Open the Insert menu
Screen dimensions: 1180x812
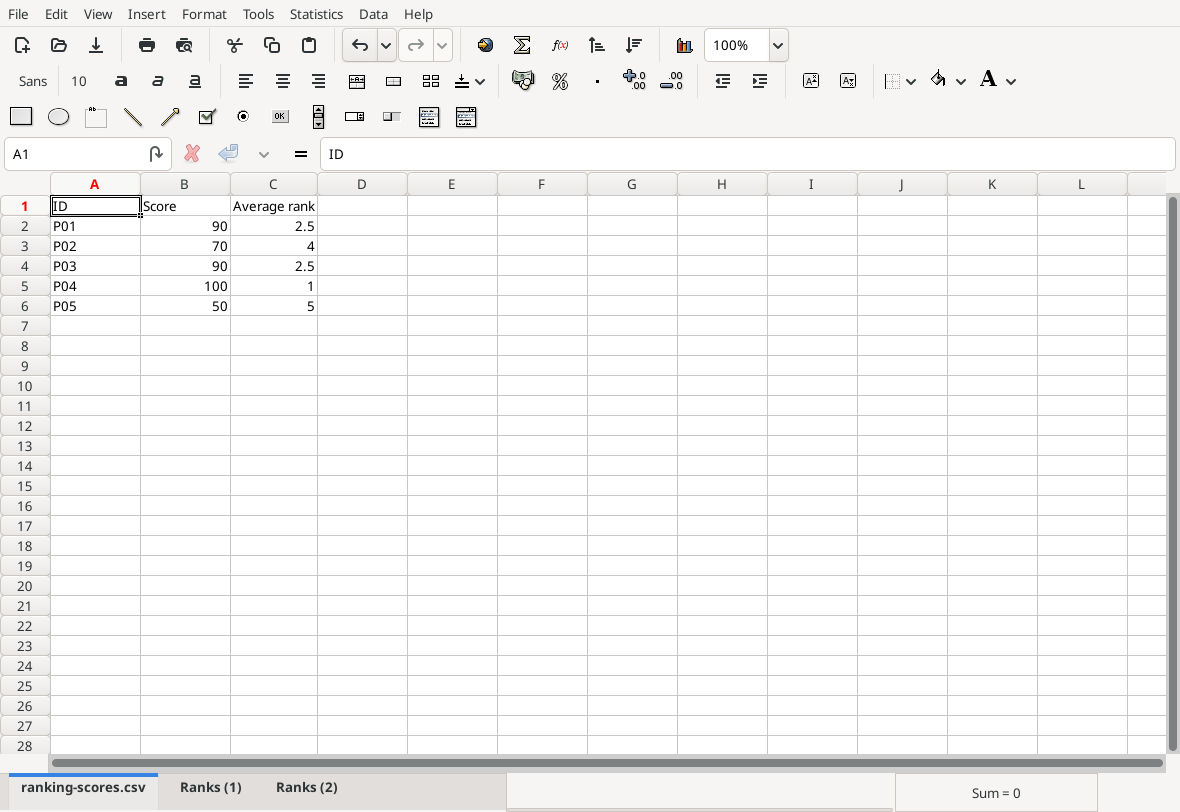pyautogui.click(x=147, y=14)
